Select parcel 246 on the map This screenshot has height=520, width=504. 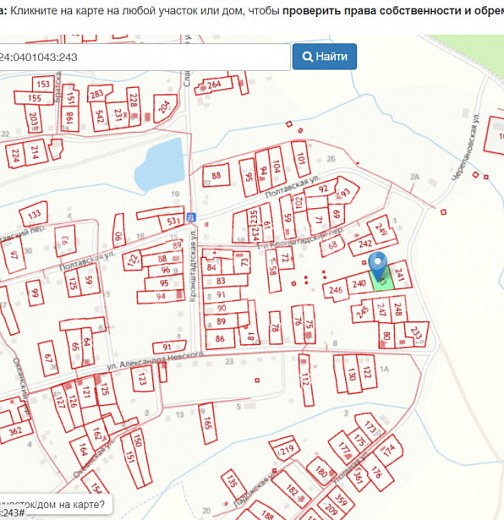pos(336,290)
